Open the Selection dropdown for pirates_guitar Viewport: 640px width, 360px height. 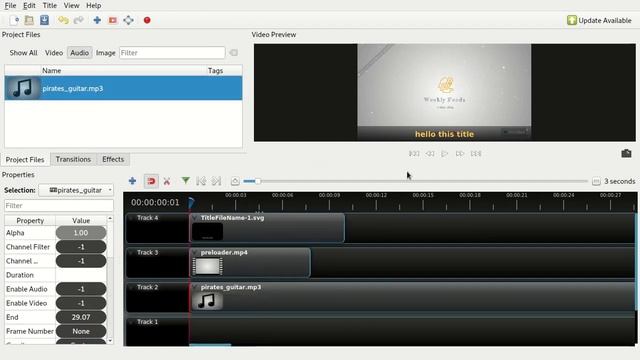[76, 190]
